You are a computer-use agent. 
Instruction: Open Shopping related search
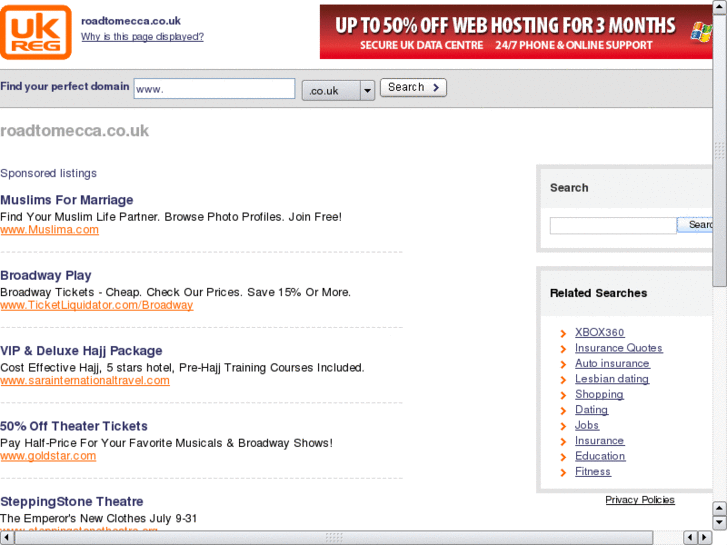[x=599, y=394]
